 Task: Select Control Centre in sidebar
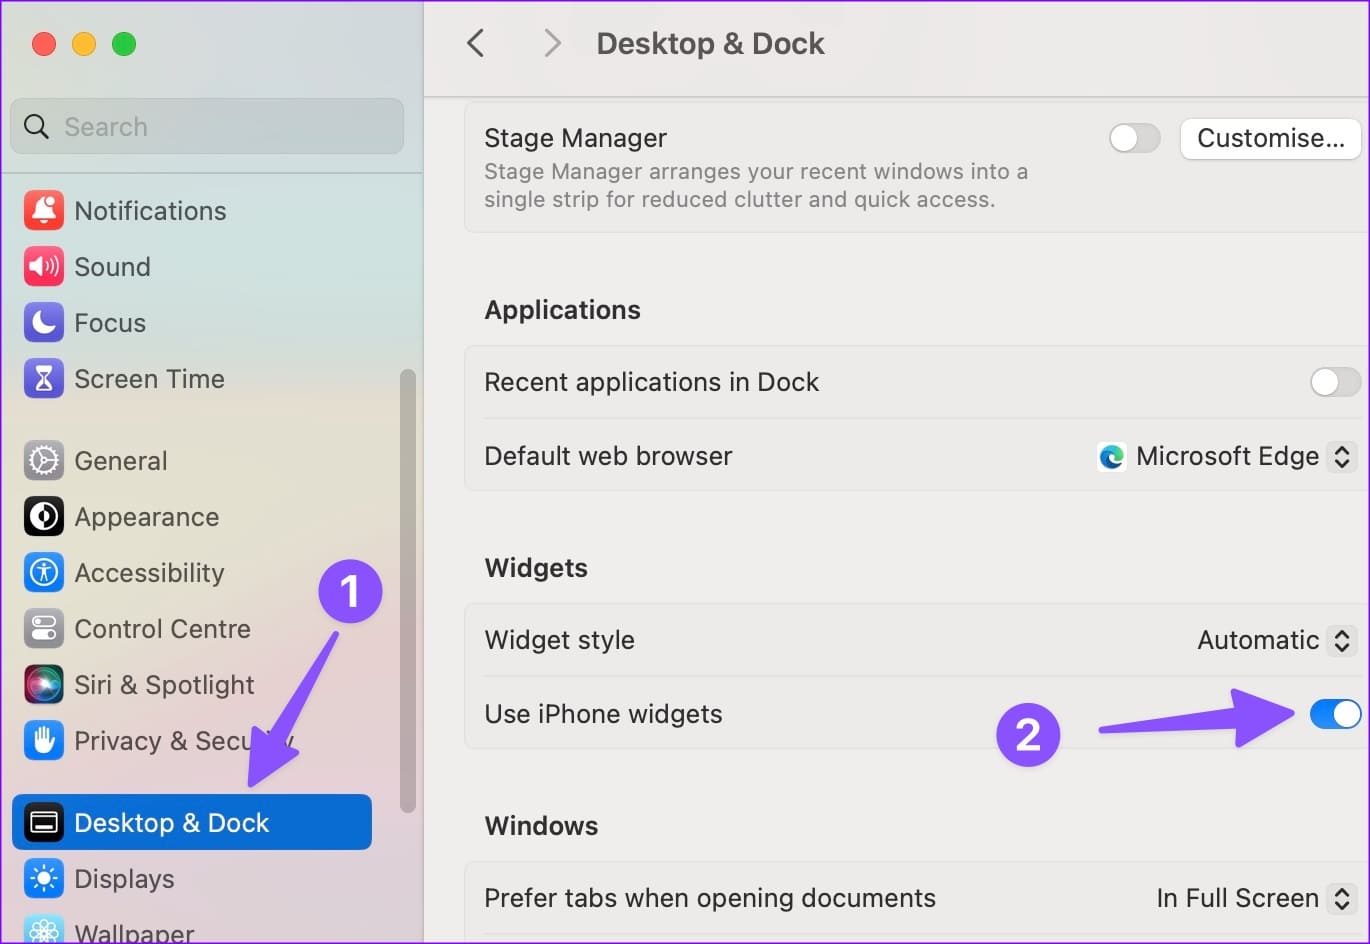point(162,629)
